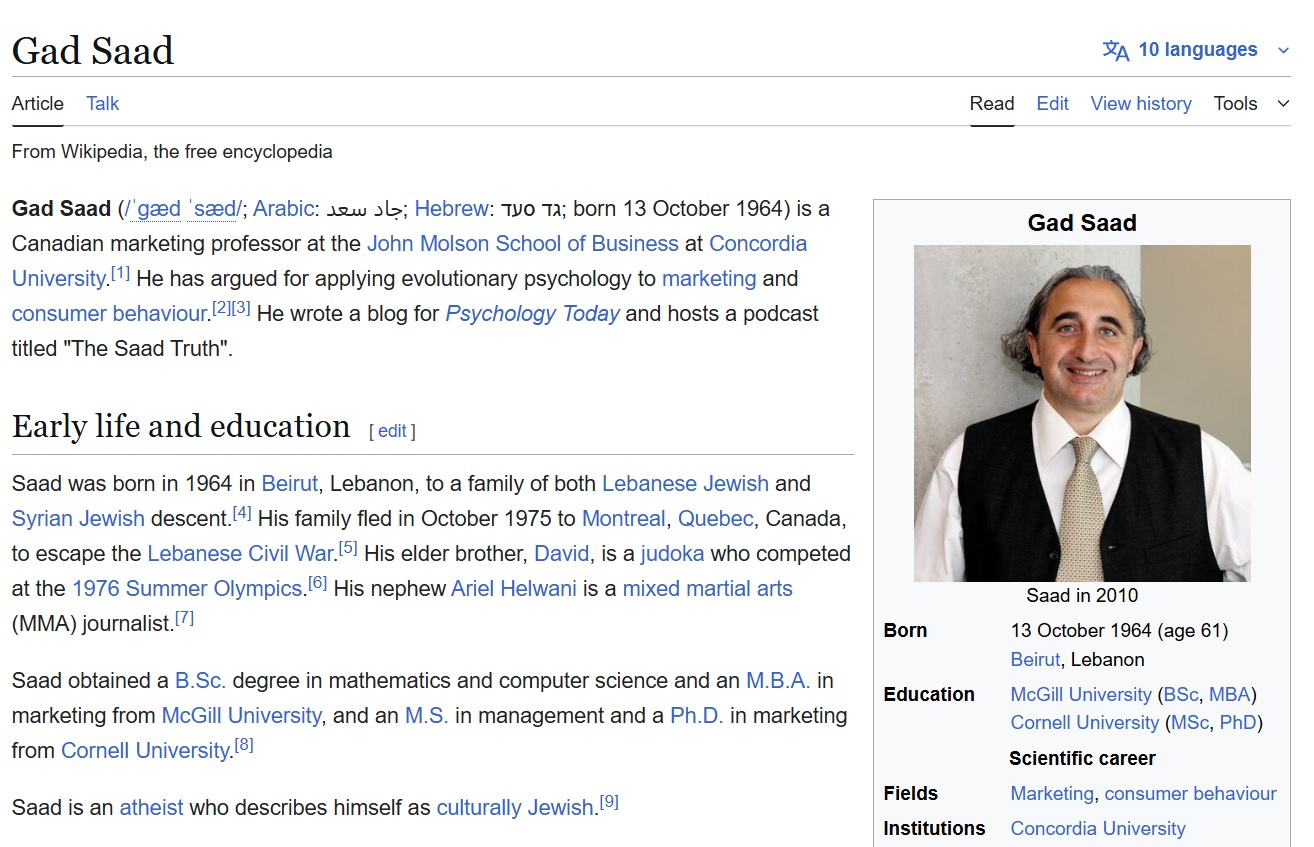This screenshot has height=847, width=1314.
Task: Open the judoka link
Action: 672,554
